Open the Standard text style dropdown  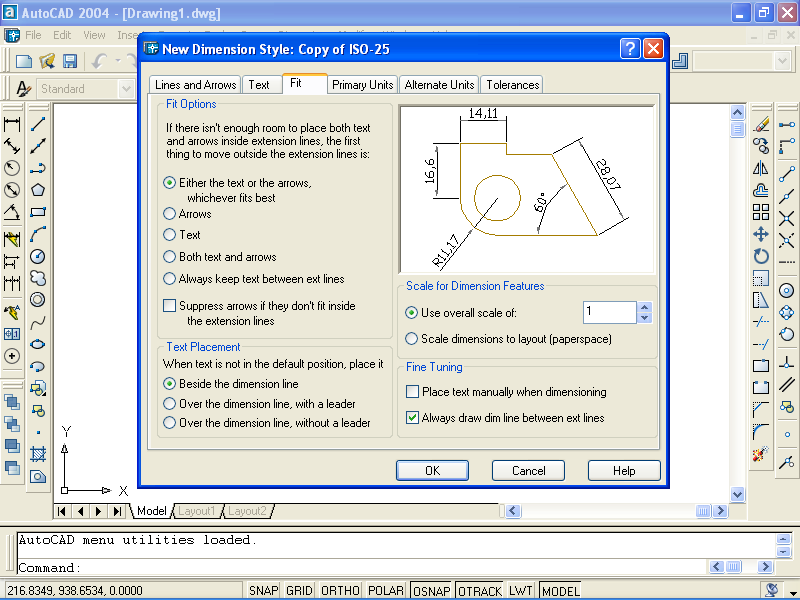[x=126, y=89]
